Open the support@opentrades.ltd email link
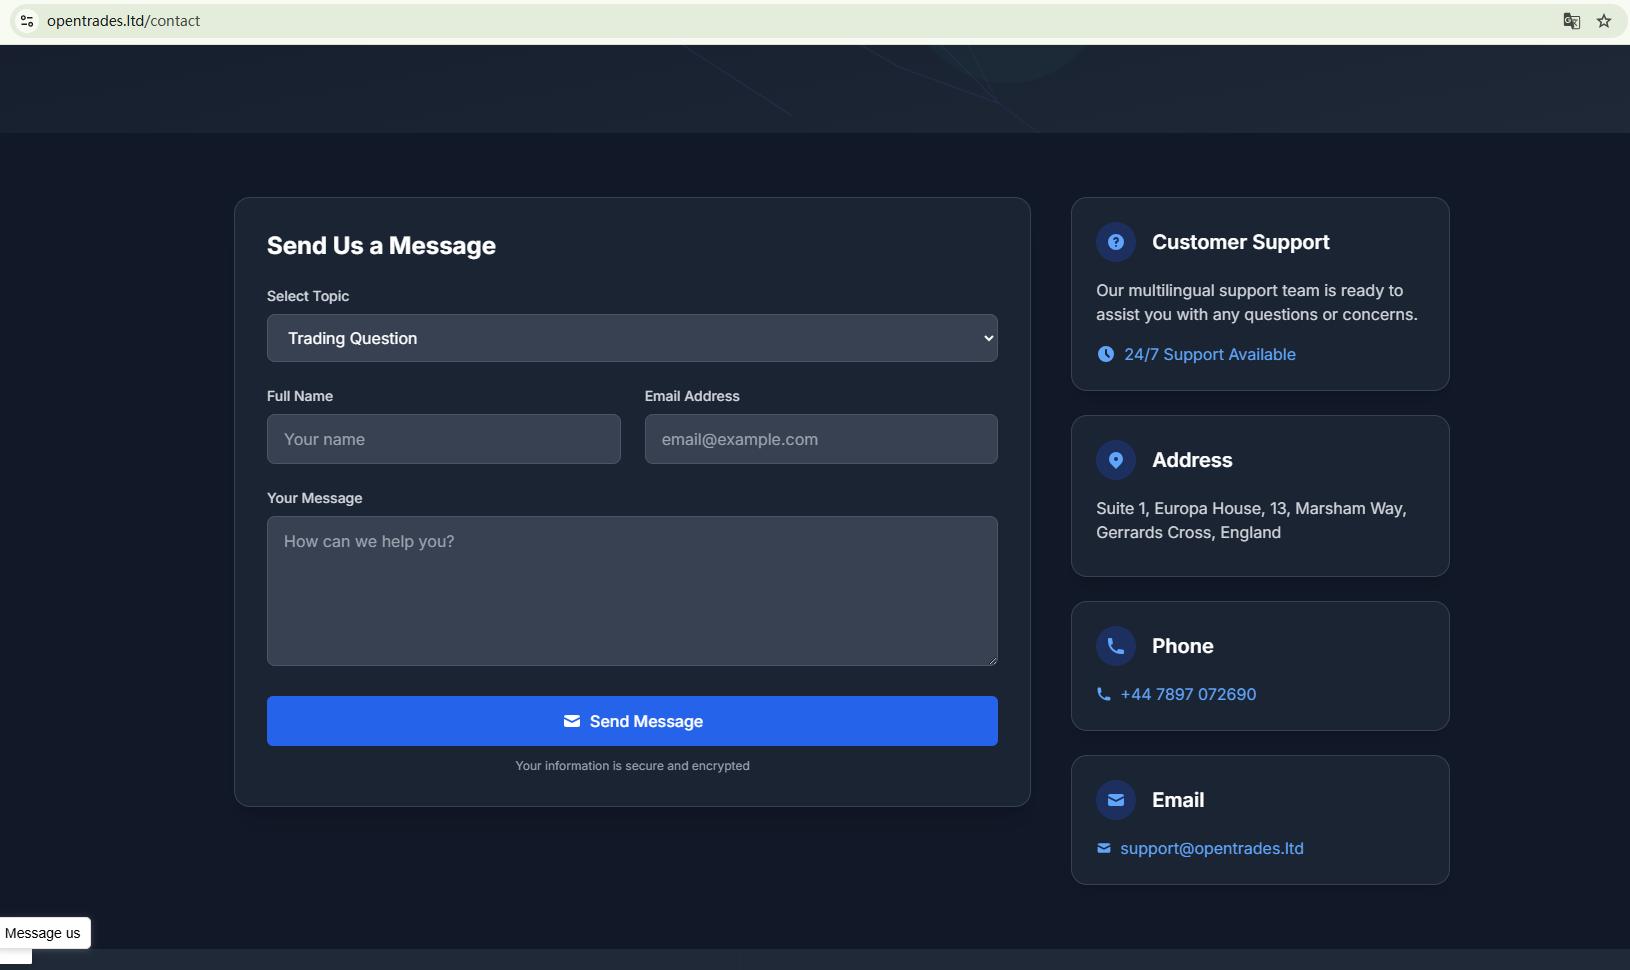This screenshot has height=970, width=1630. pos(1211,848)
